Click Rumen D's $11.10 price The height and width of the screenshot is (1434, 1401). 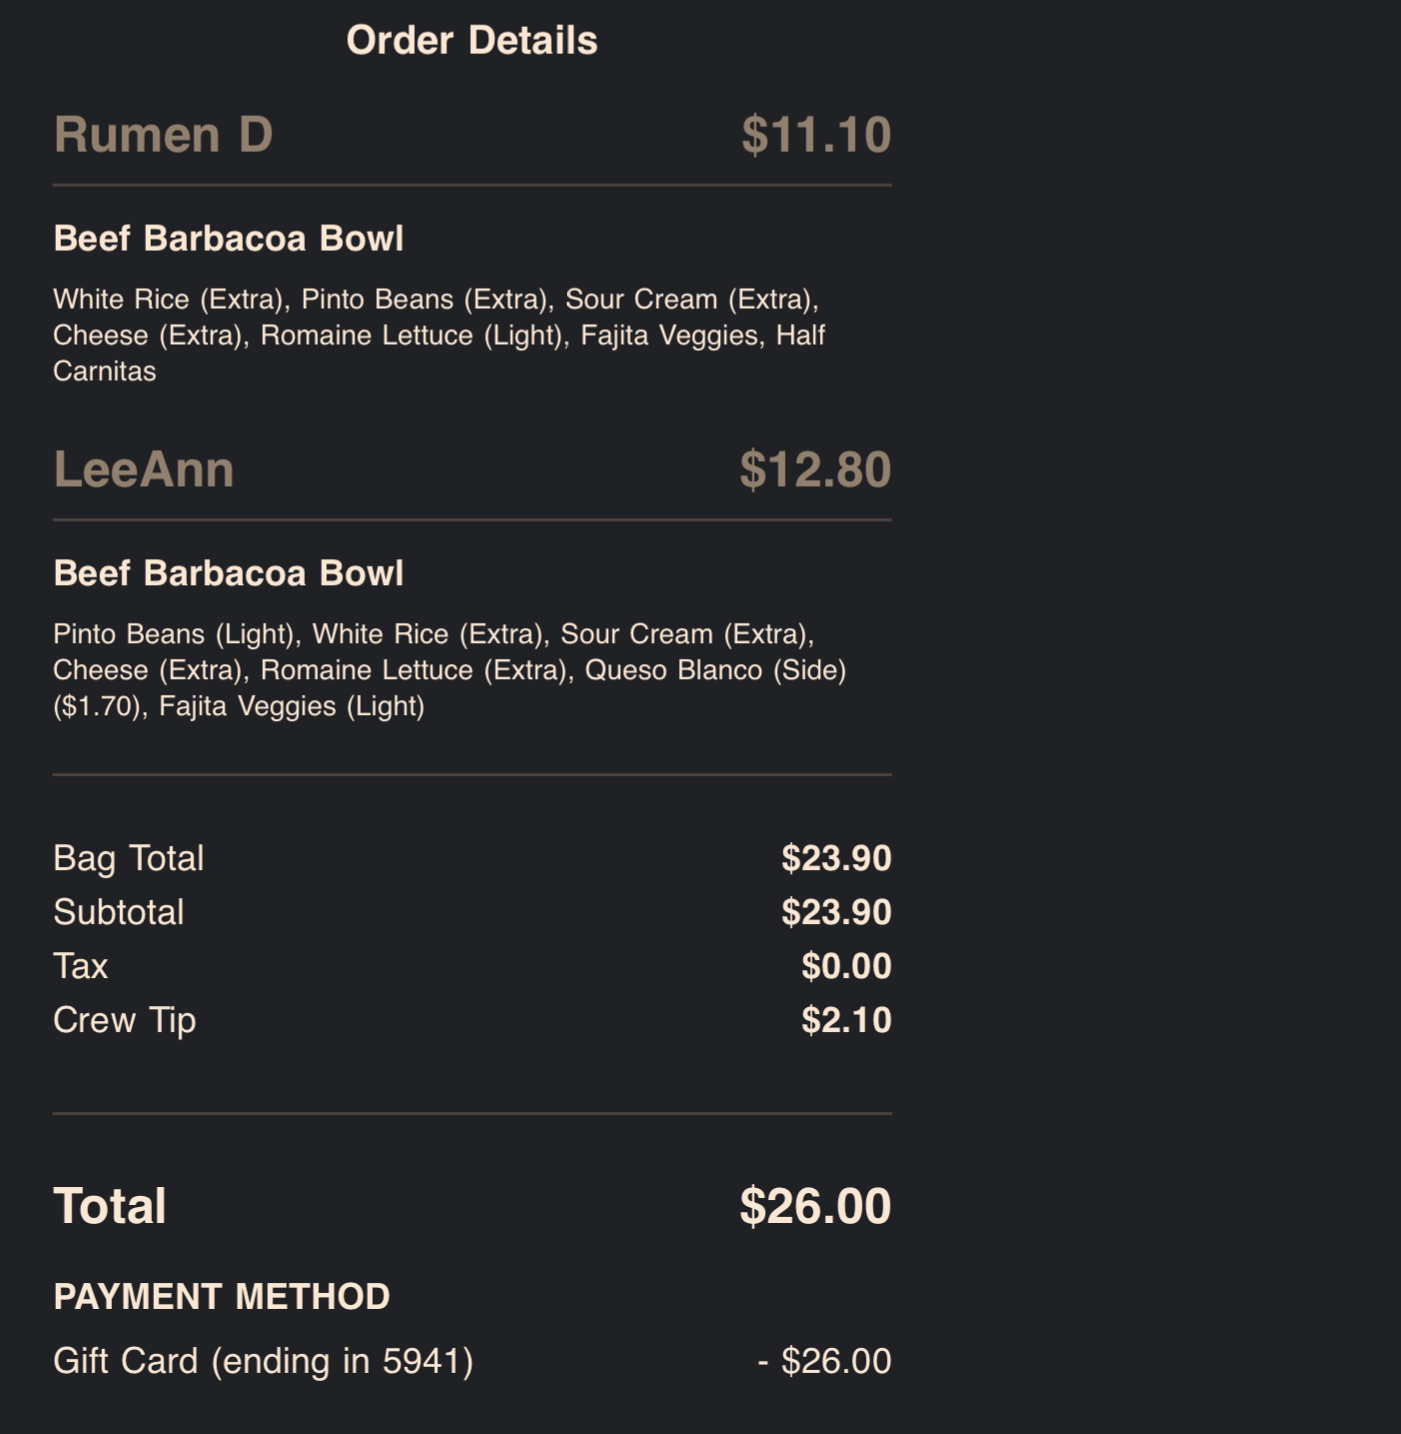(x=815, y=135)
